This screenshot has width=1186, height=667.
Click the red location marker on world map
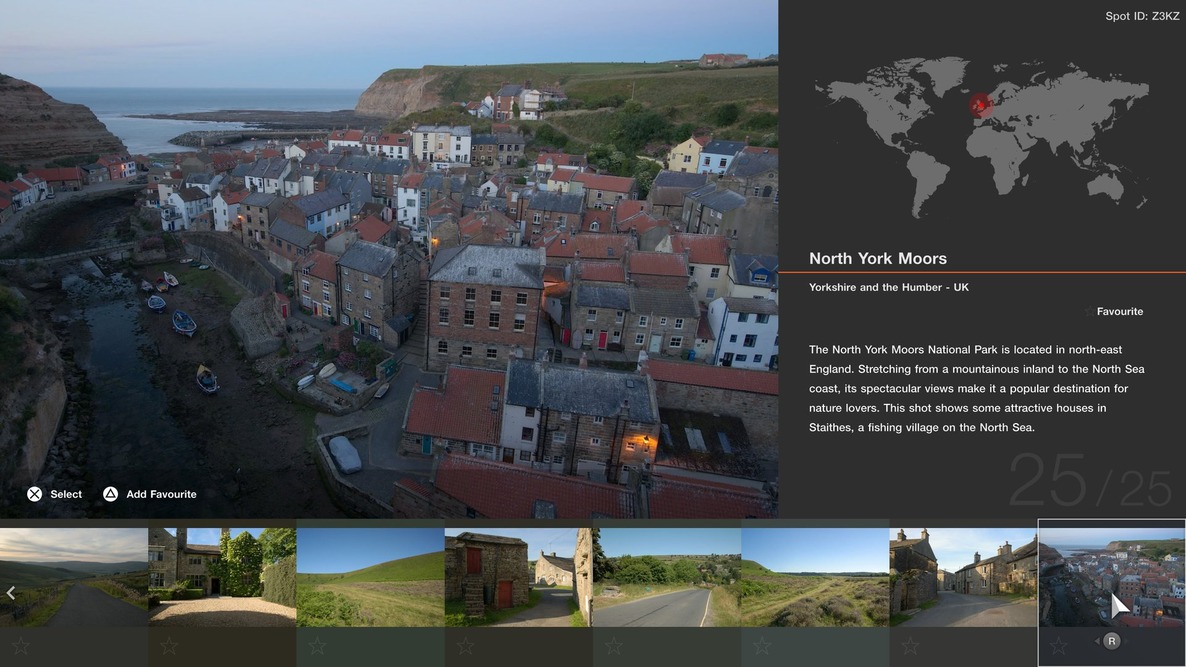pyautogui.click(x=980, y=104)
